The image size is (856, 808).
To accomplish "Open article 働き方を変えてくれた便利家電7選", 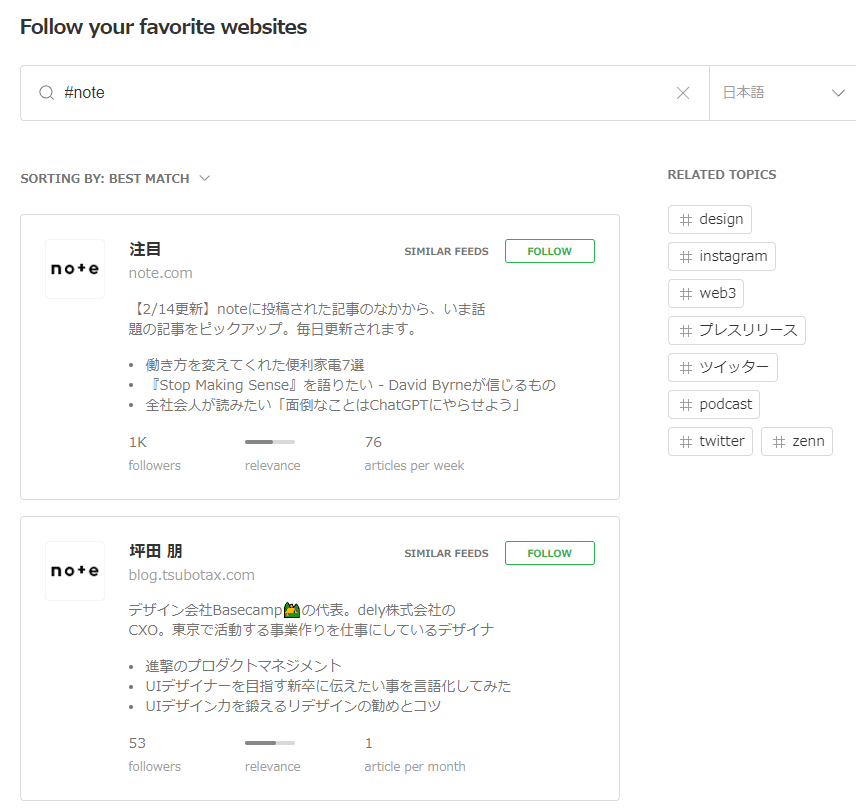I will (x=255, y=365).
